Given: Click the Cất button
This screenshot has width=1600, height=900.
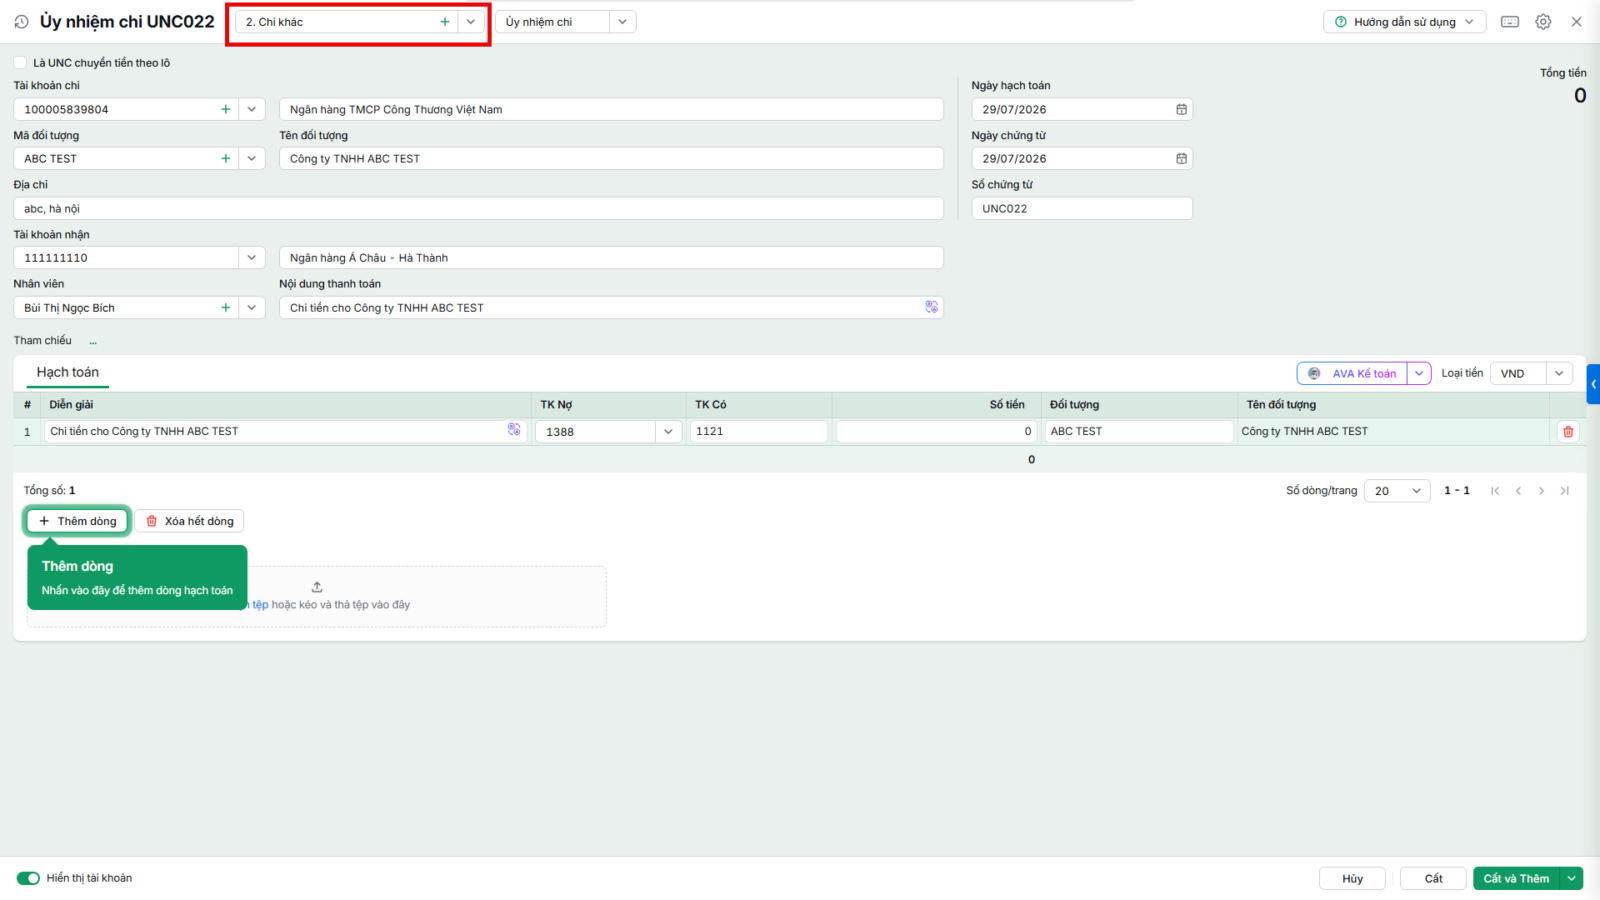Looking at the screenshot, I should (1433, 878).
